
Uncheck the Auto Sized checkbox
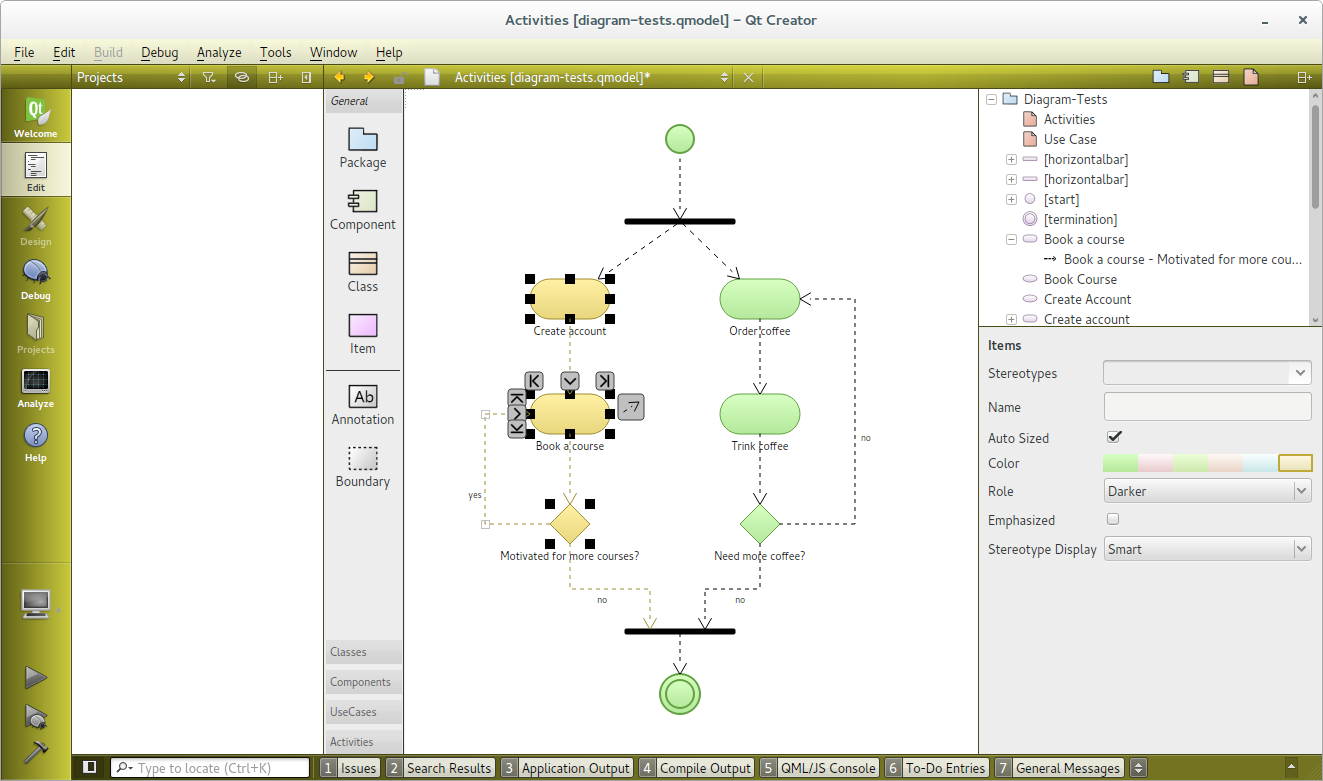point(1114,437)
